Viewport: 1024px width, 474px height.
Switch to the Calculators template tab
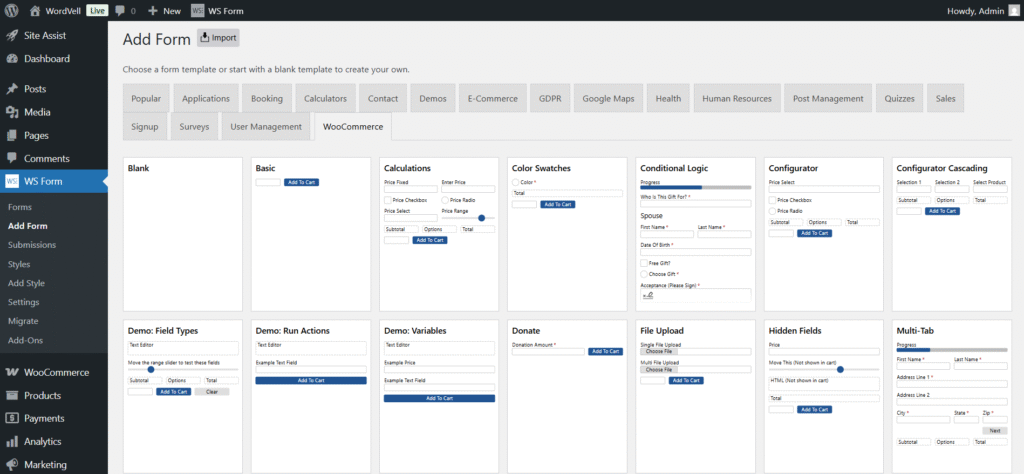(325, 99)
